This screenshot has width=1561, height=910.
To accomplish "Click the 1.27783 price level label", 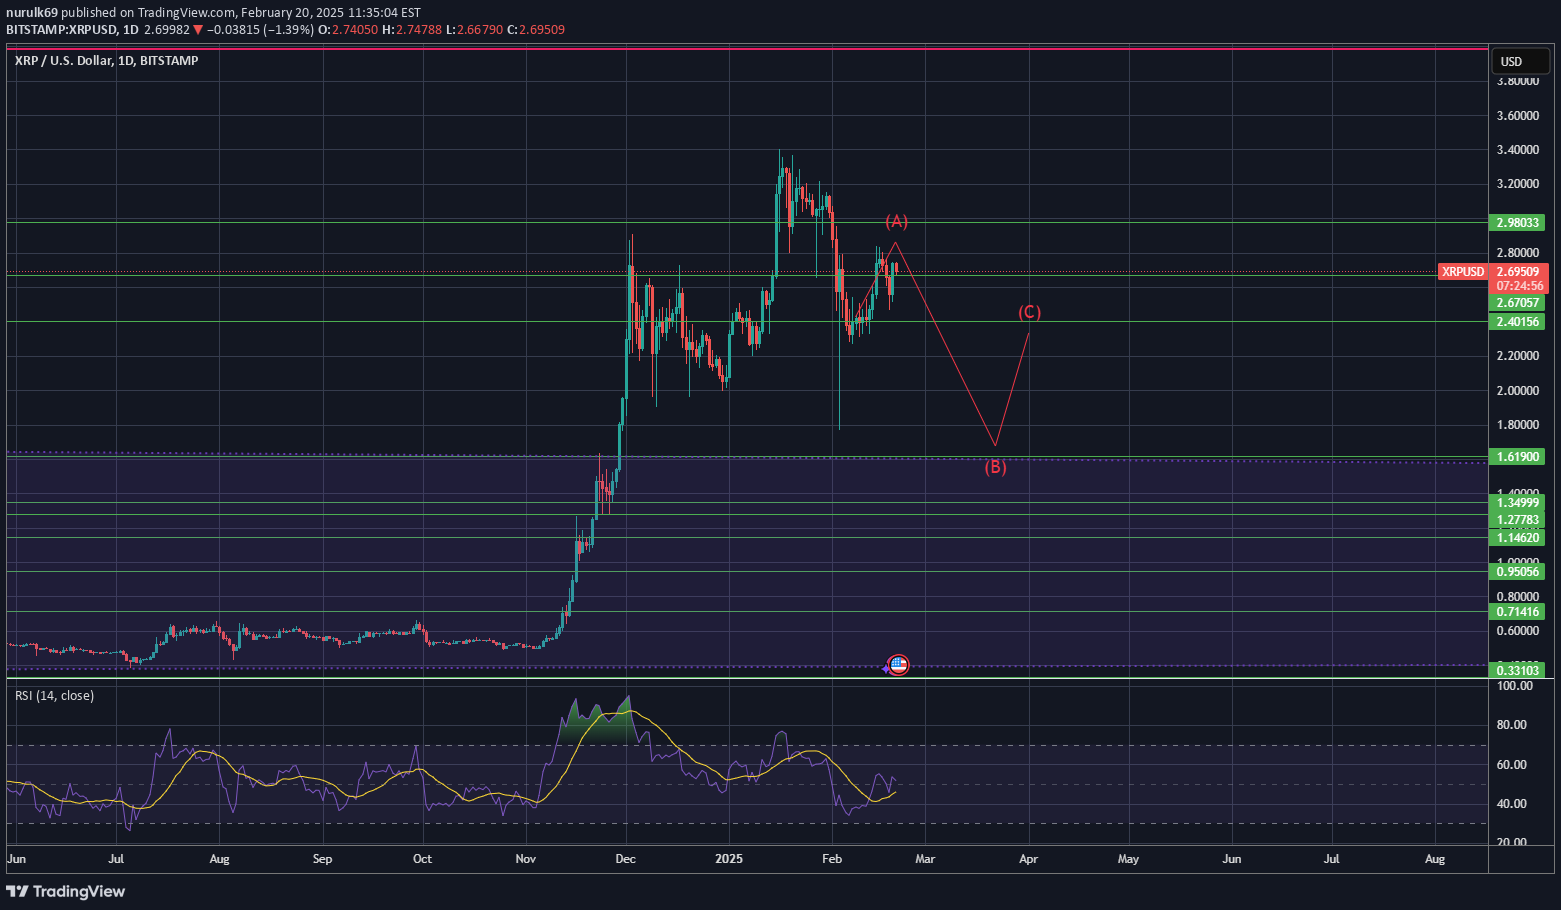I will 1518,520.
